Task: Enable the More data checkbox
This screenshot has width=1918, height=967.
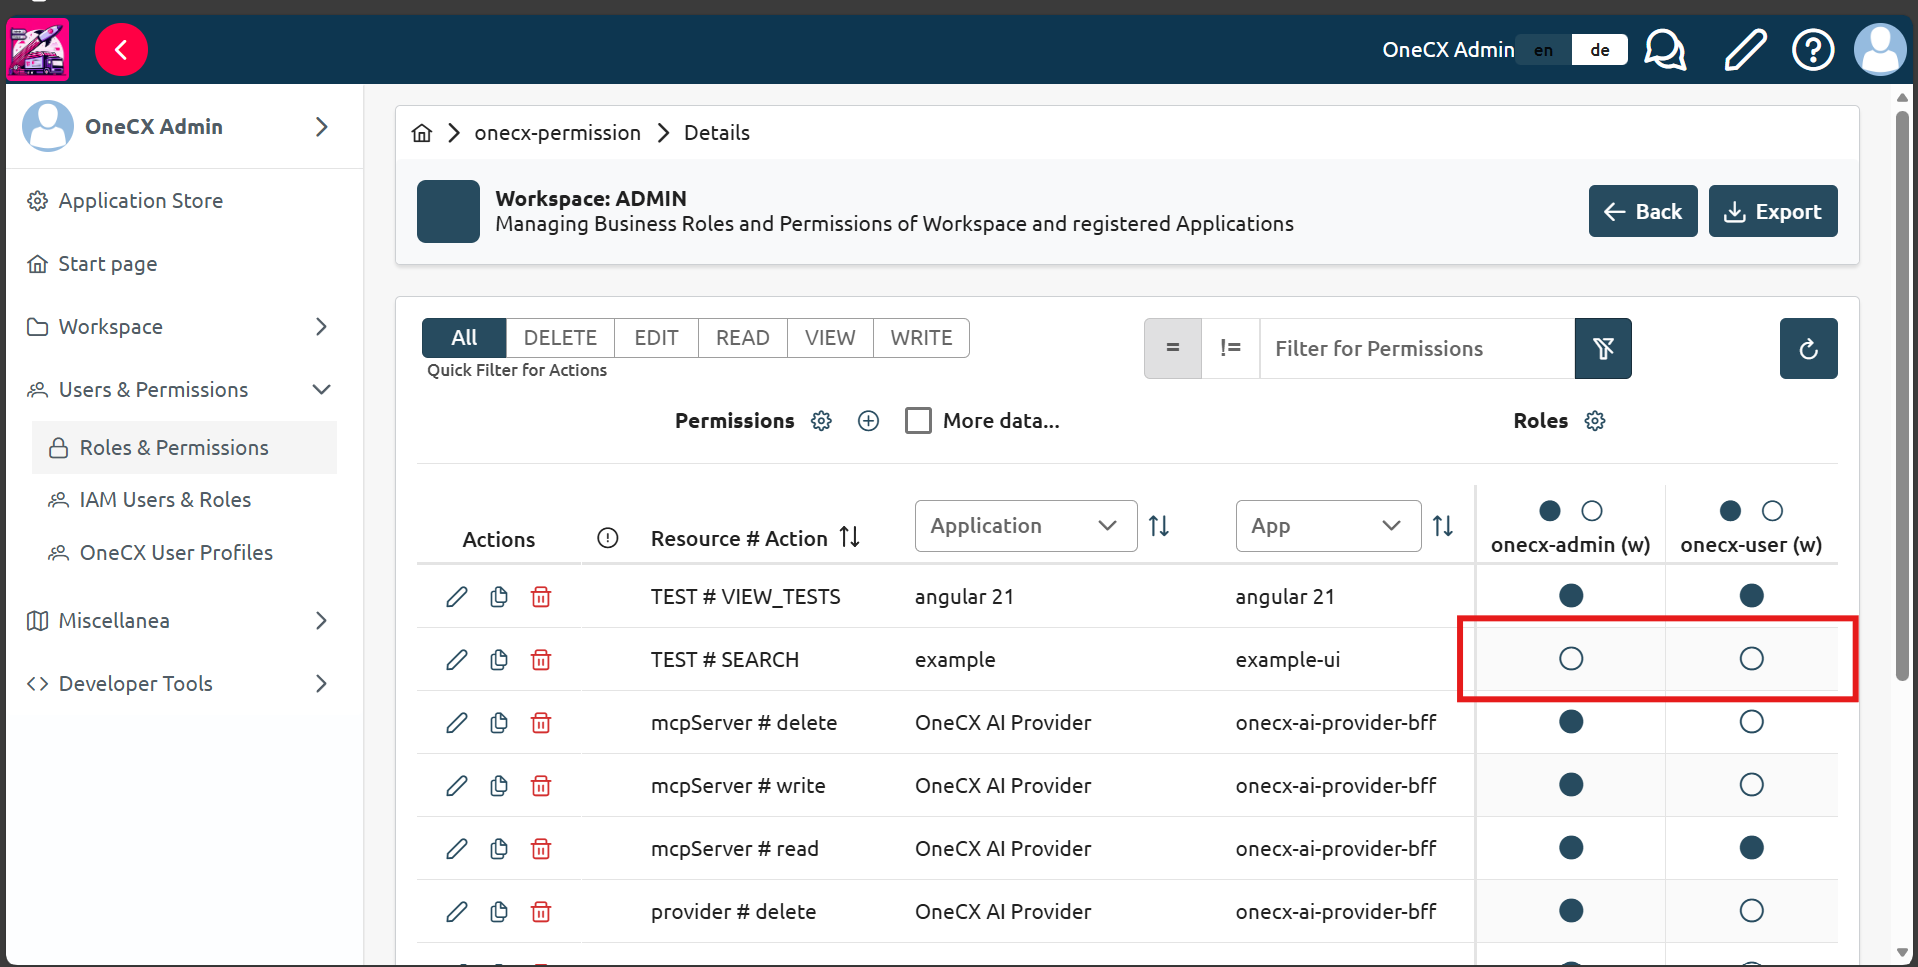Action: tap(918, 421)
